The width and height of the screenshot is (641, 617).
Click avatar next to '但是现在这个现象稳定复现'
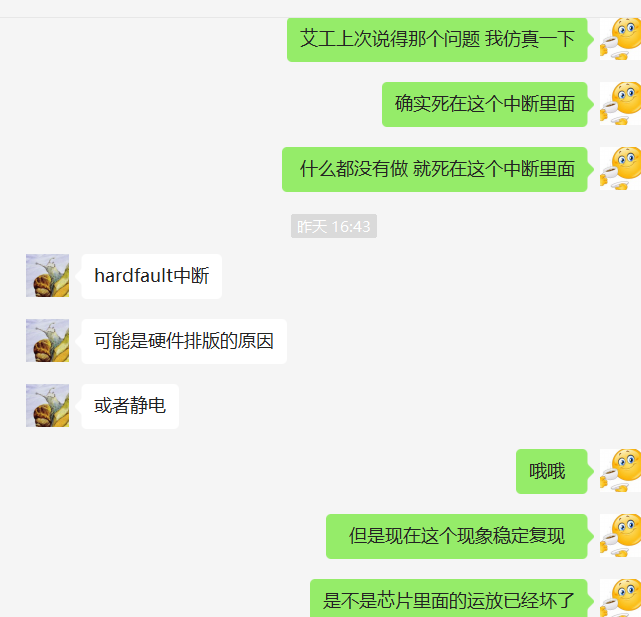(x=620, y=536)
